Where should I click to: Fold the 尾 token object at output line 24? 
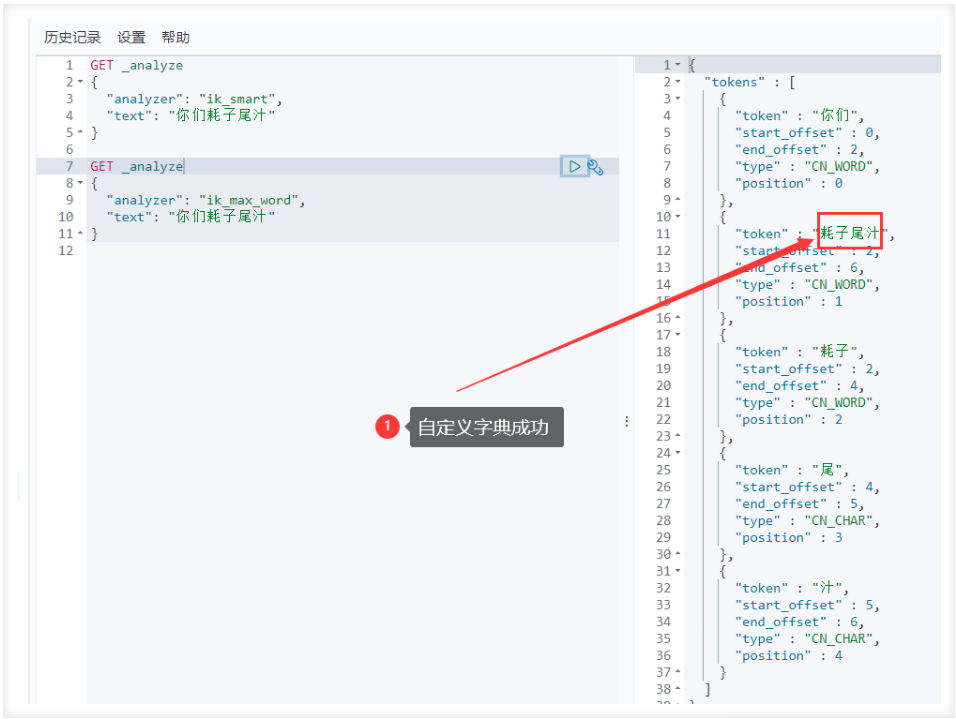[x=678, y=453]
